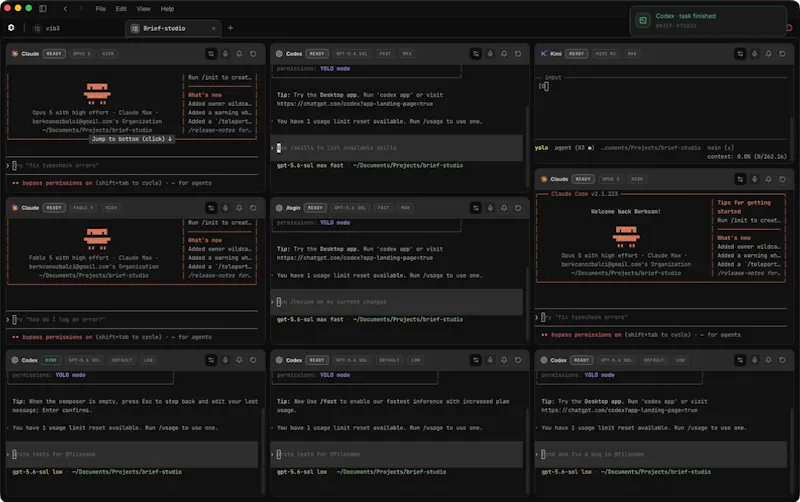Click the terminal icon in task finished notification
The image size is (800, 502).
pos(643,20)
